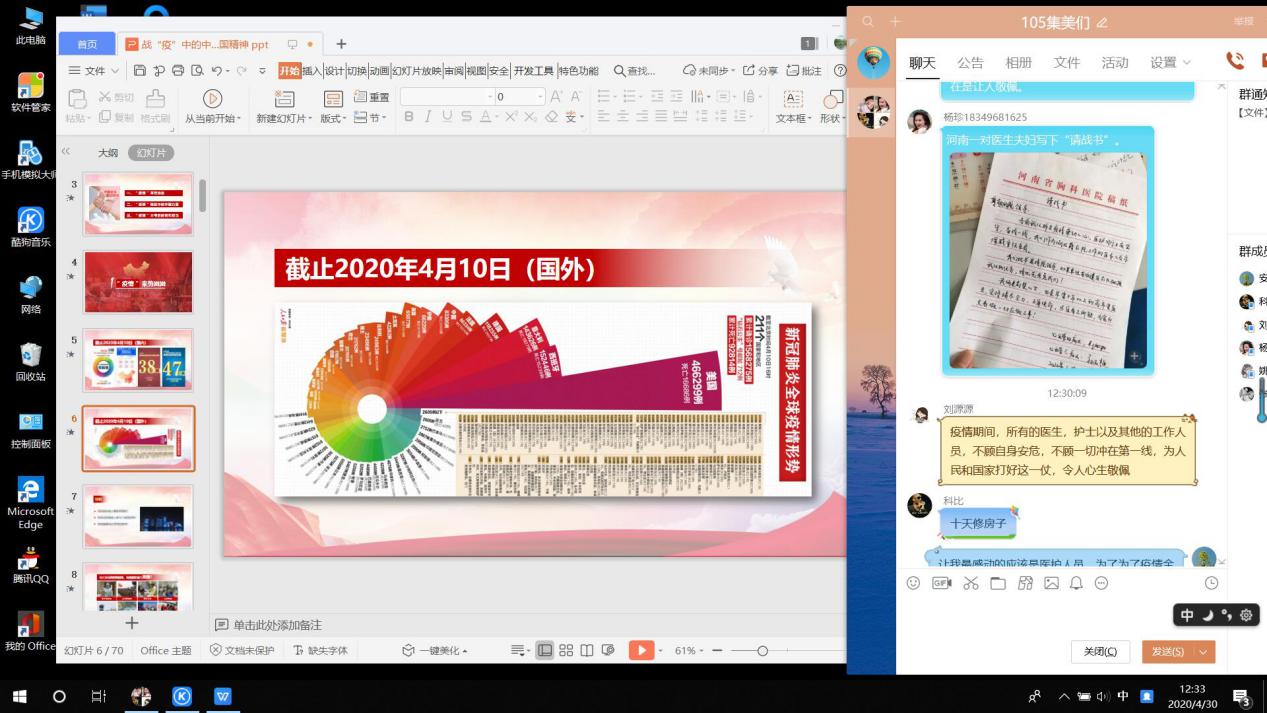Start a group voice call
Viewport: 1267px width, 713px height.
[x=1235, y=62]
